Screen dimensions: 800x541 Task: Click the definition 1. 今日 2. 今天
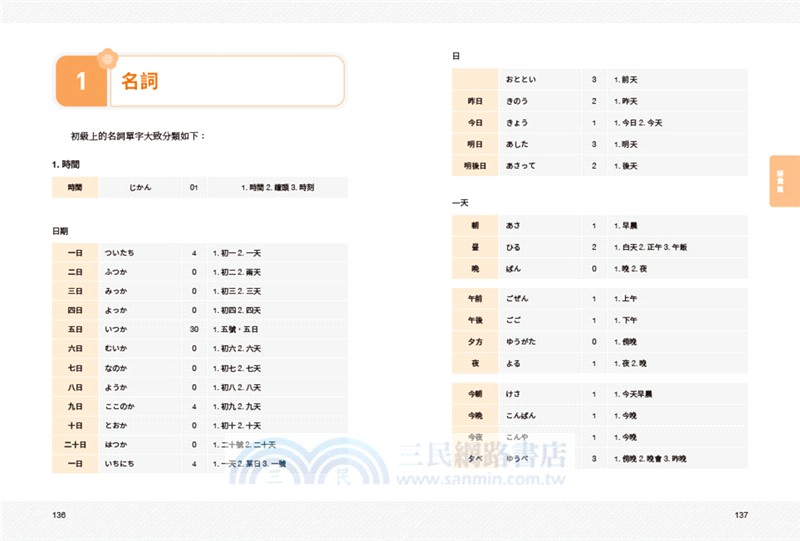coord(638,122)
